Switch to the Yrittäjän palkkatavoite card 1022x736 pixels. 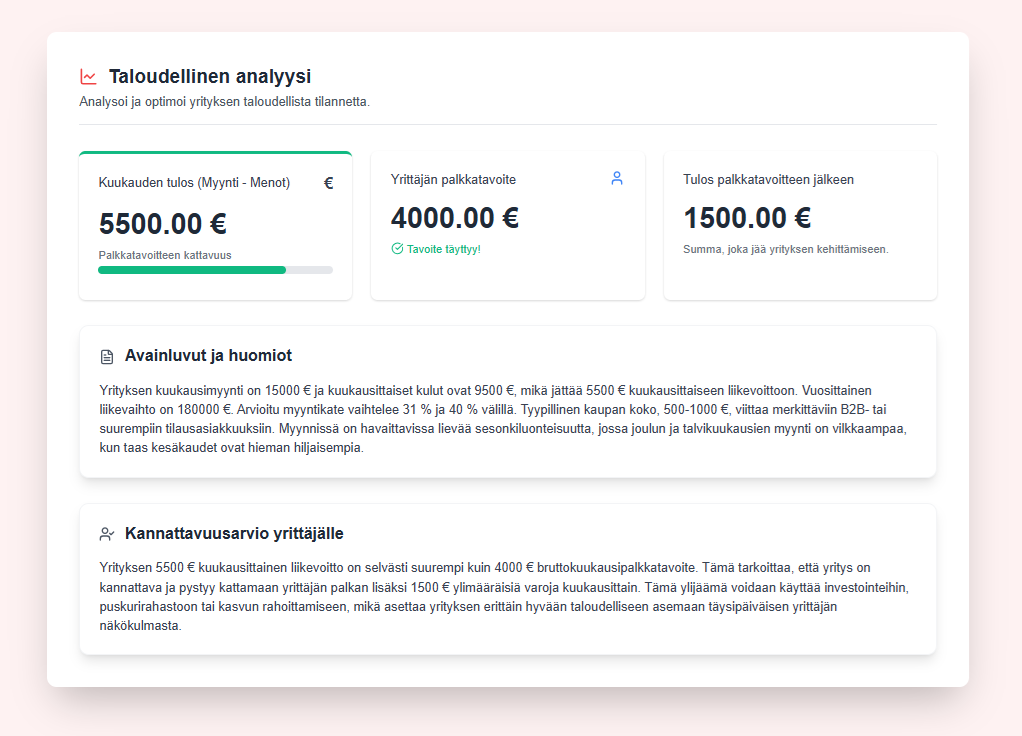(x=507, y=224)
